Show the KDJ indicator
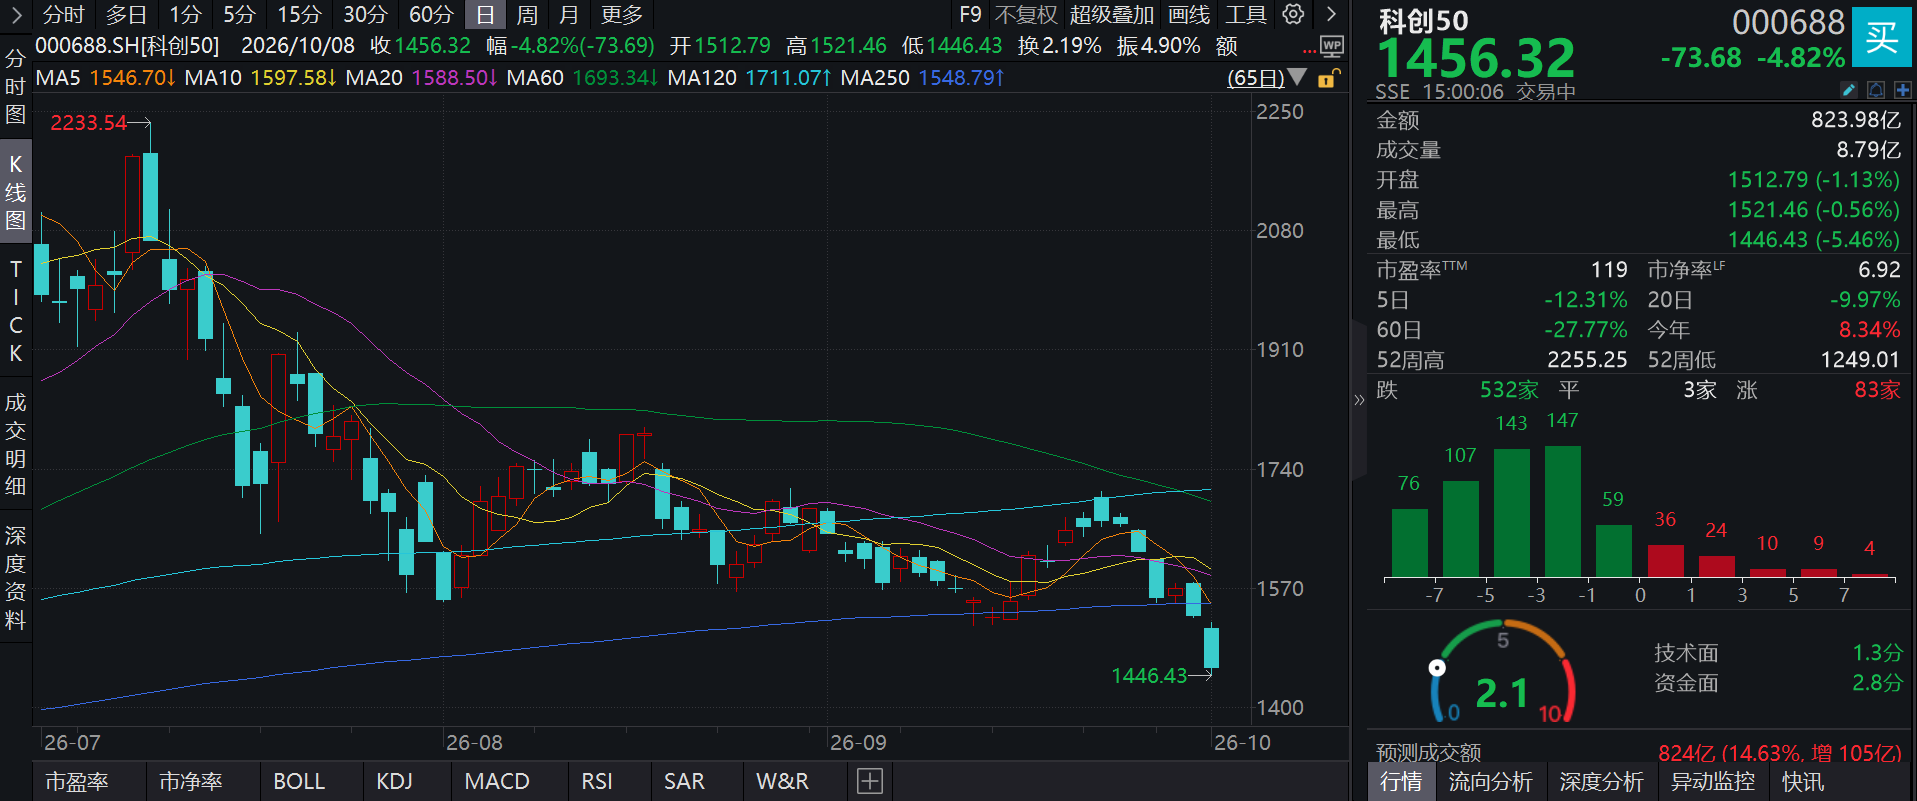 (394, 781)
